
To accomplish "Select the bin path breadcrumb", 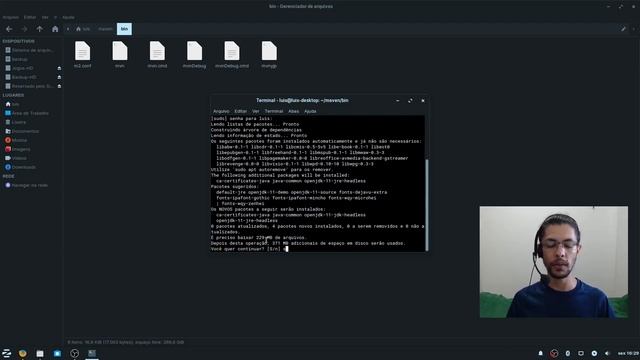I will click(x=124, y=29).
